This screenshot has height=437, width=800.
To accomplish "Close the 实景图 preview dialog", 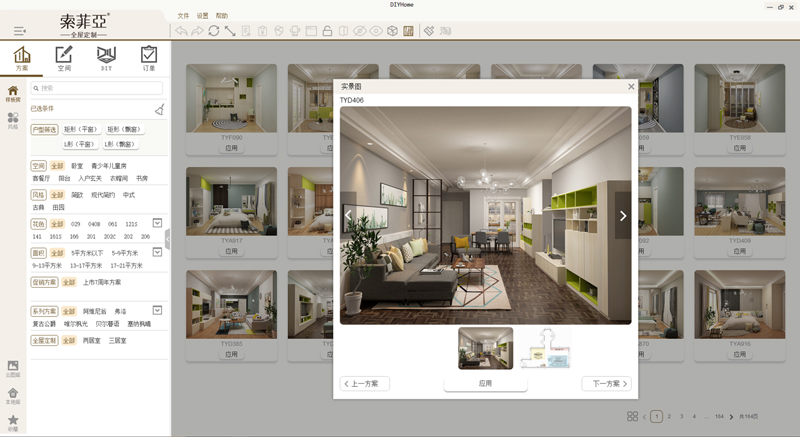I will pos(631,87).
